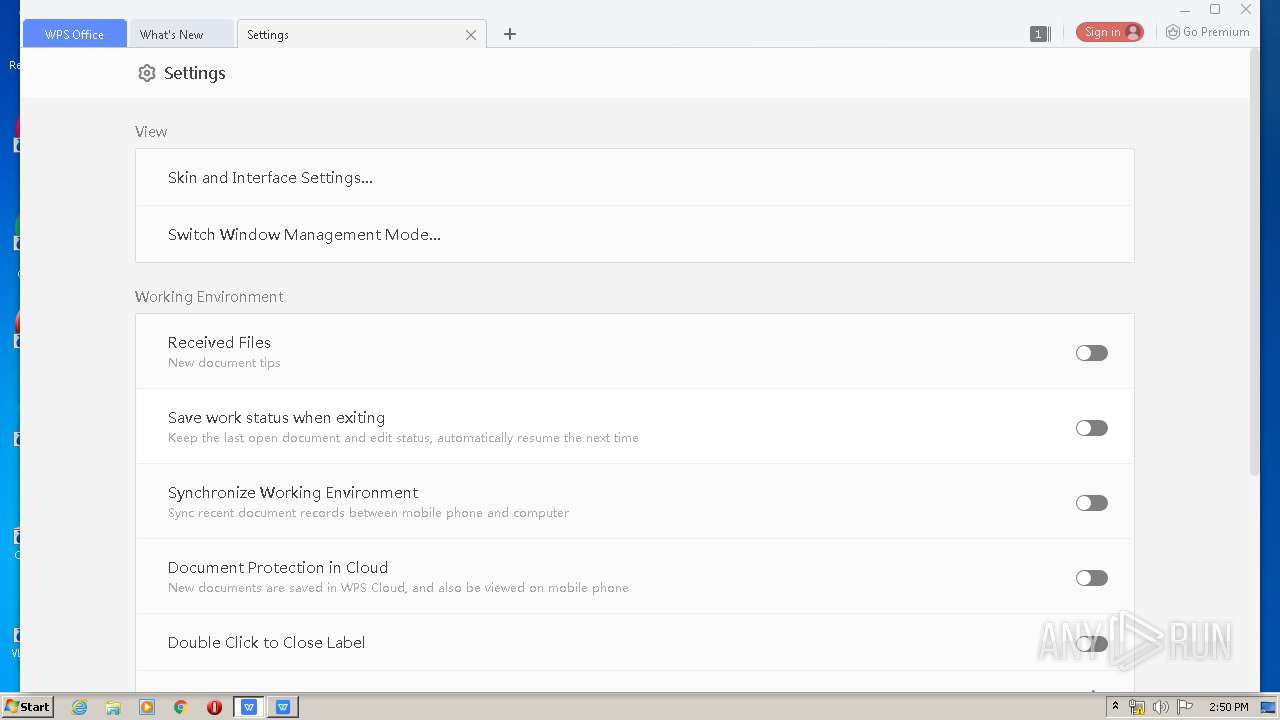Click the Go Premium crown icon
The image size is (1280, 720).
(x=1173, y=32)
